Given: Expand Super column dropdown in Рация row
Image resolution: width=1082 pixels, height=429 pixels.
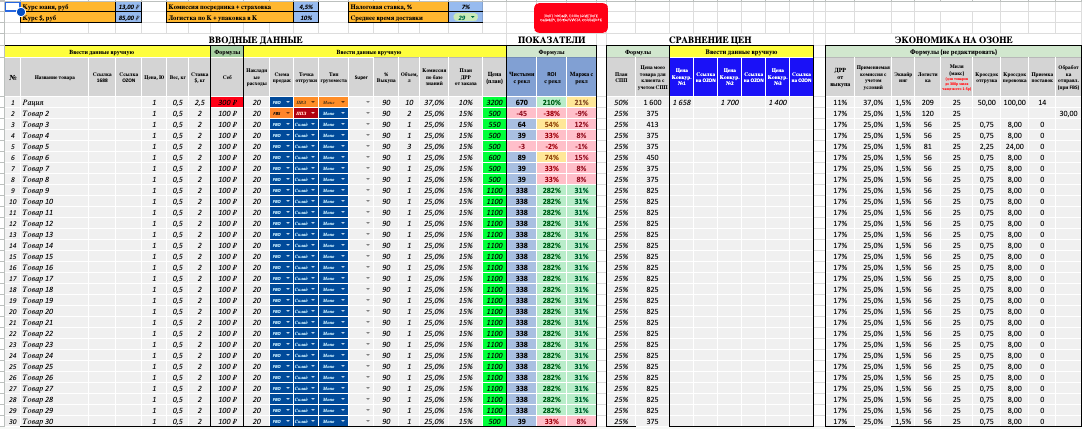Looking at the screenshot, I should click(368, 102).
